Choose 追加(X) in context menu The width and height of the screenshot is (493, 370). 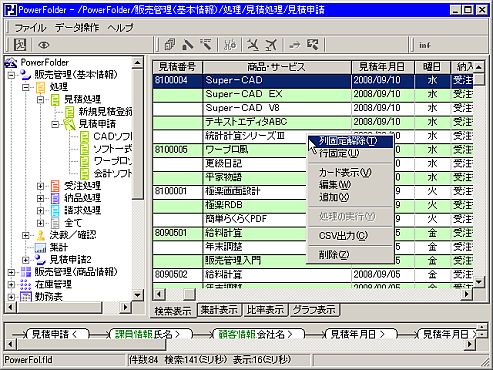pyautogui.click(x=349, y=197)
